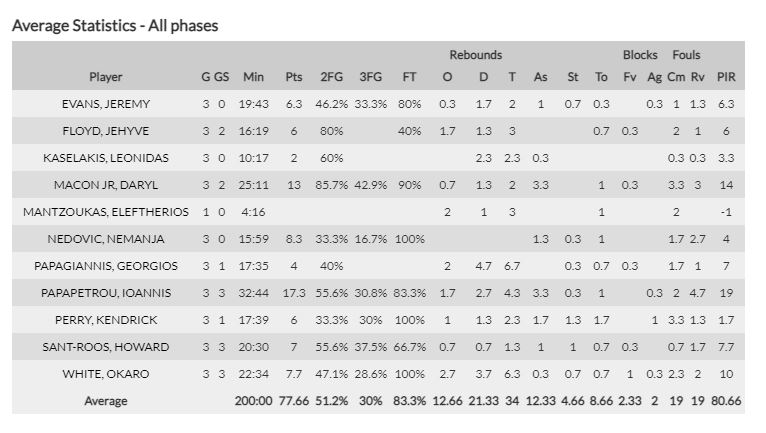The height and width of the screenshot is (433, 766).
Task: Click the Player column header
Action: tap(106, 77)
